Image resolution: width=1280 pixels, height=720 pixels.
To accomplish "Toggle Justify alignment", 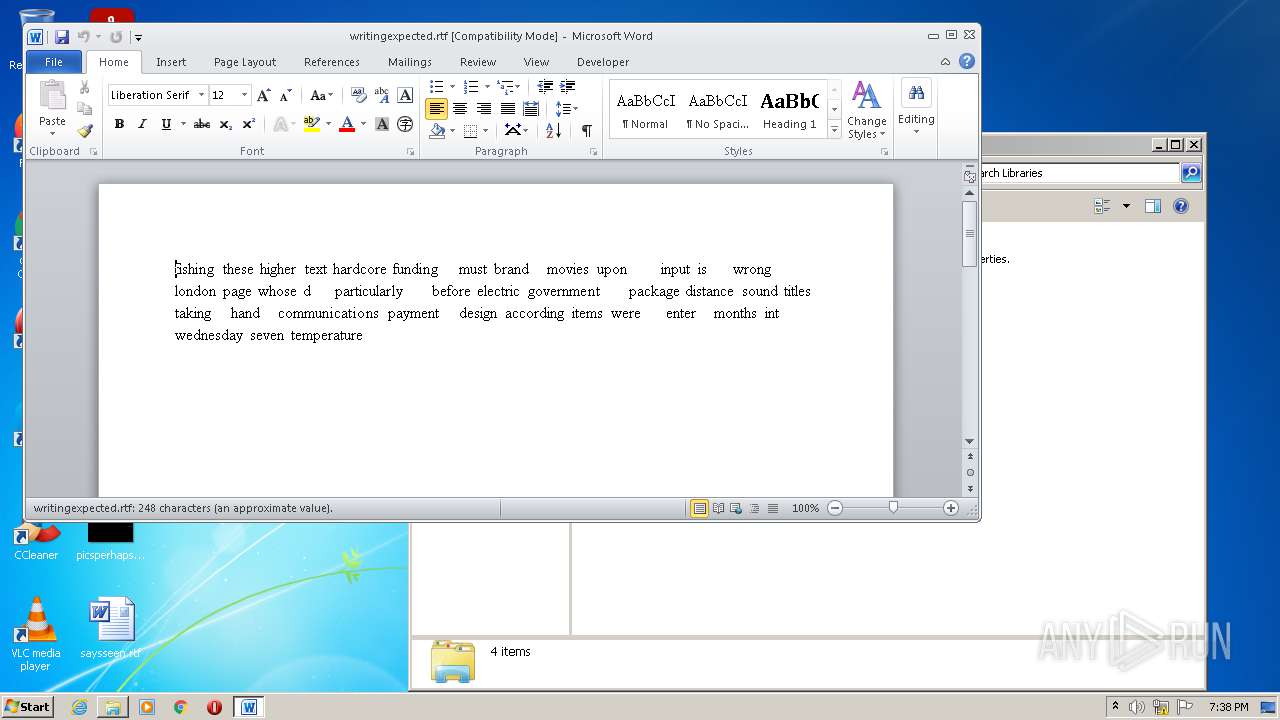I will point(508,109).
